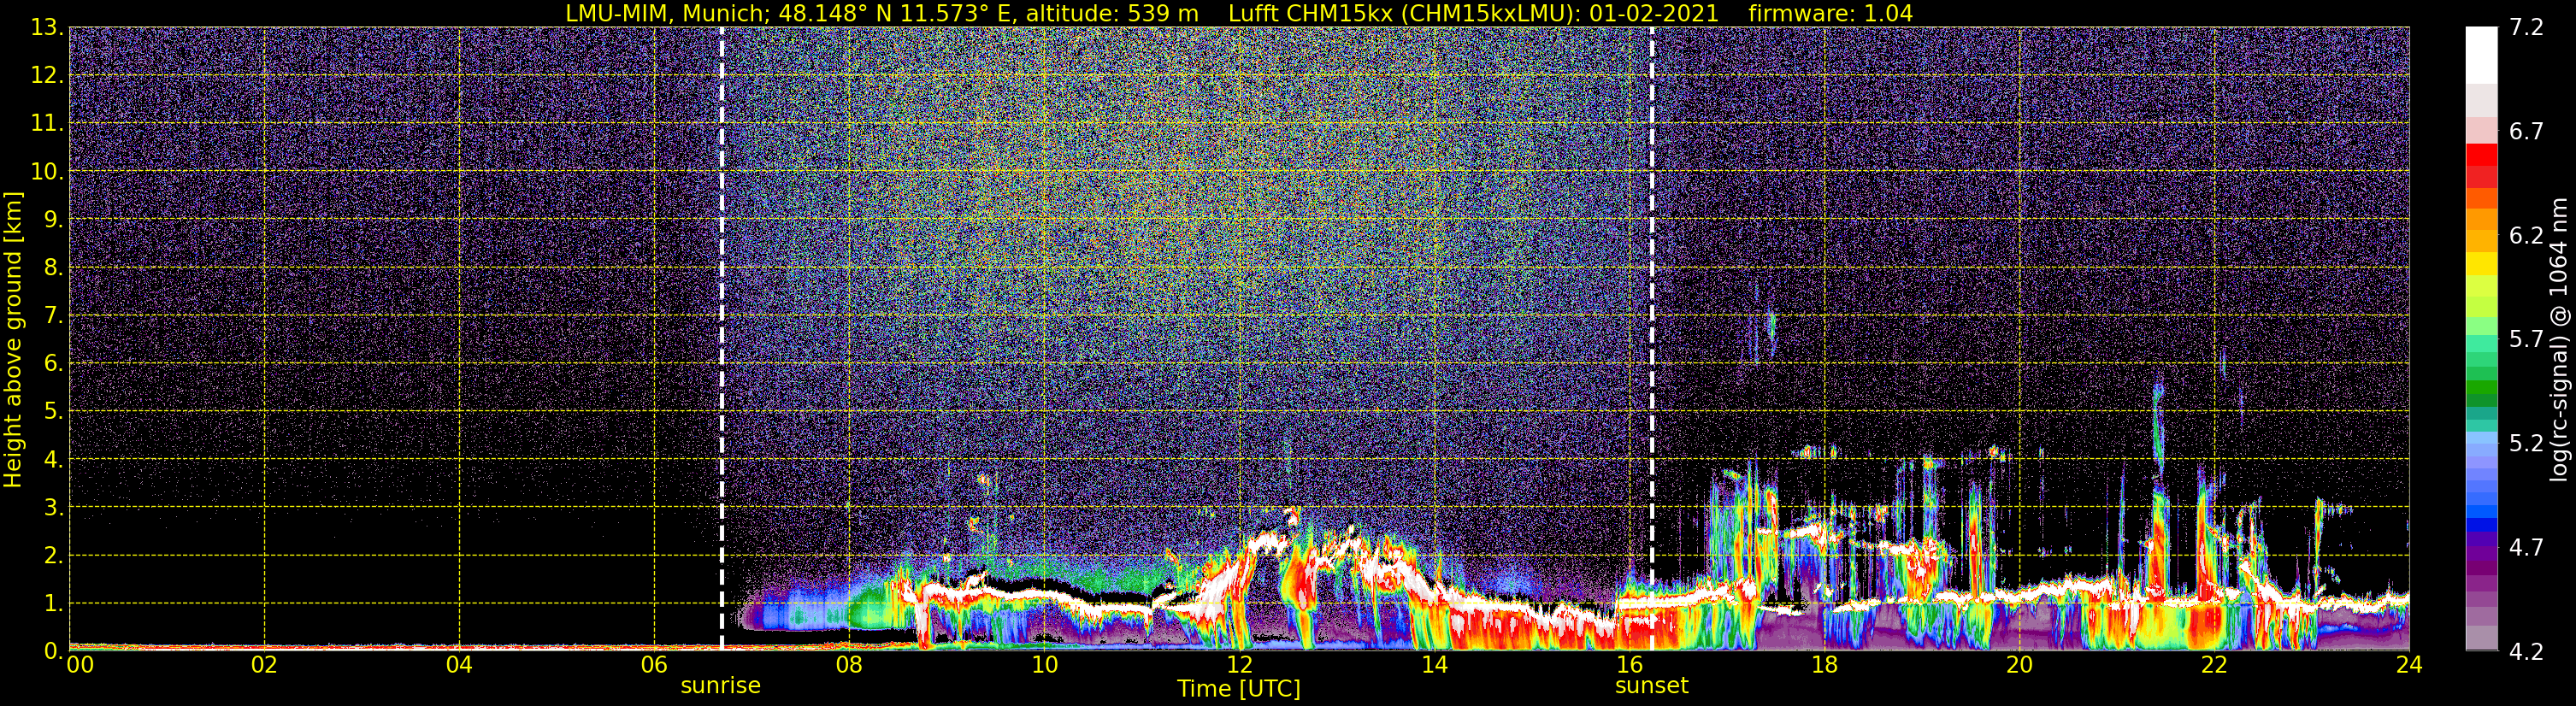This screenshot has height=706, width=2576.
Task: Click the y-axis tick label 9
Action: click(x=54, y=219)
